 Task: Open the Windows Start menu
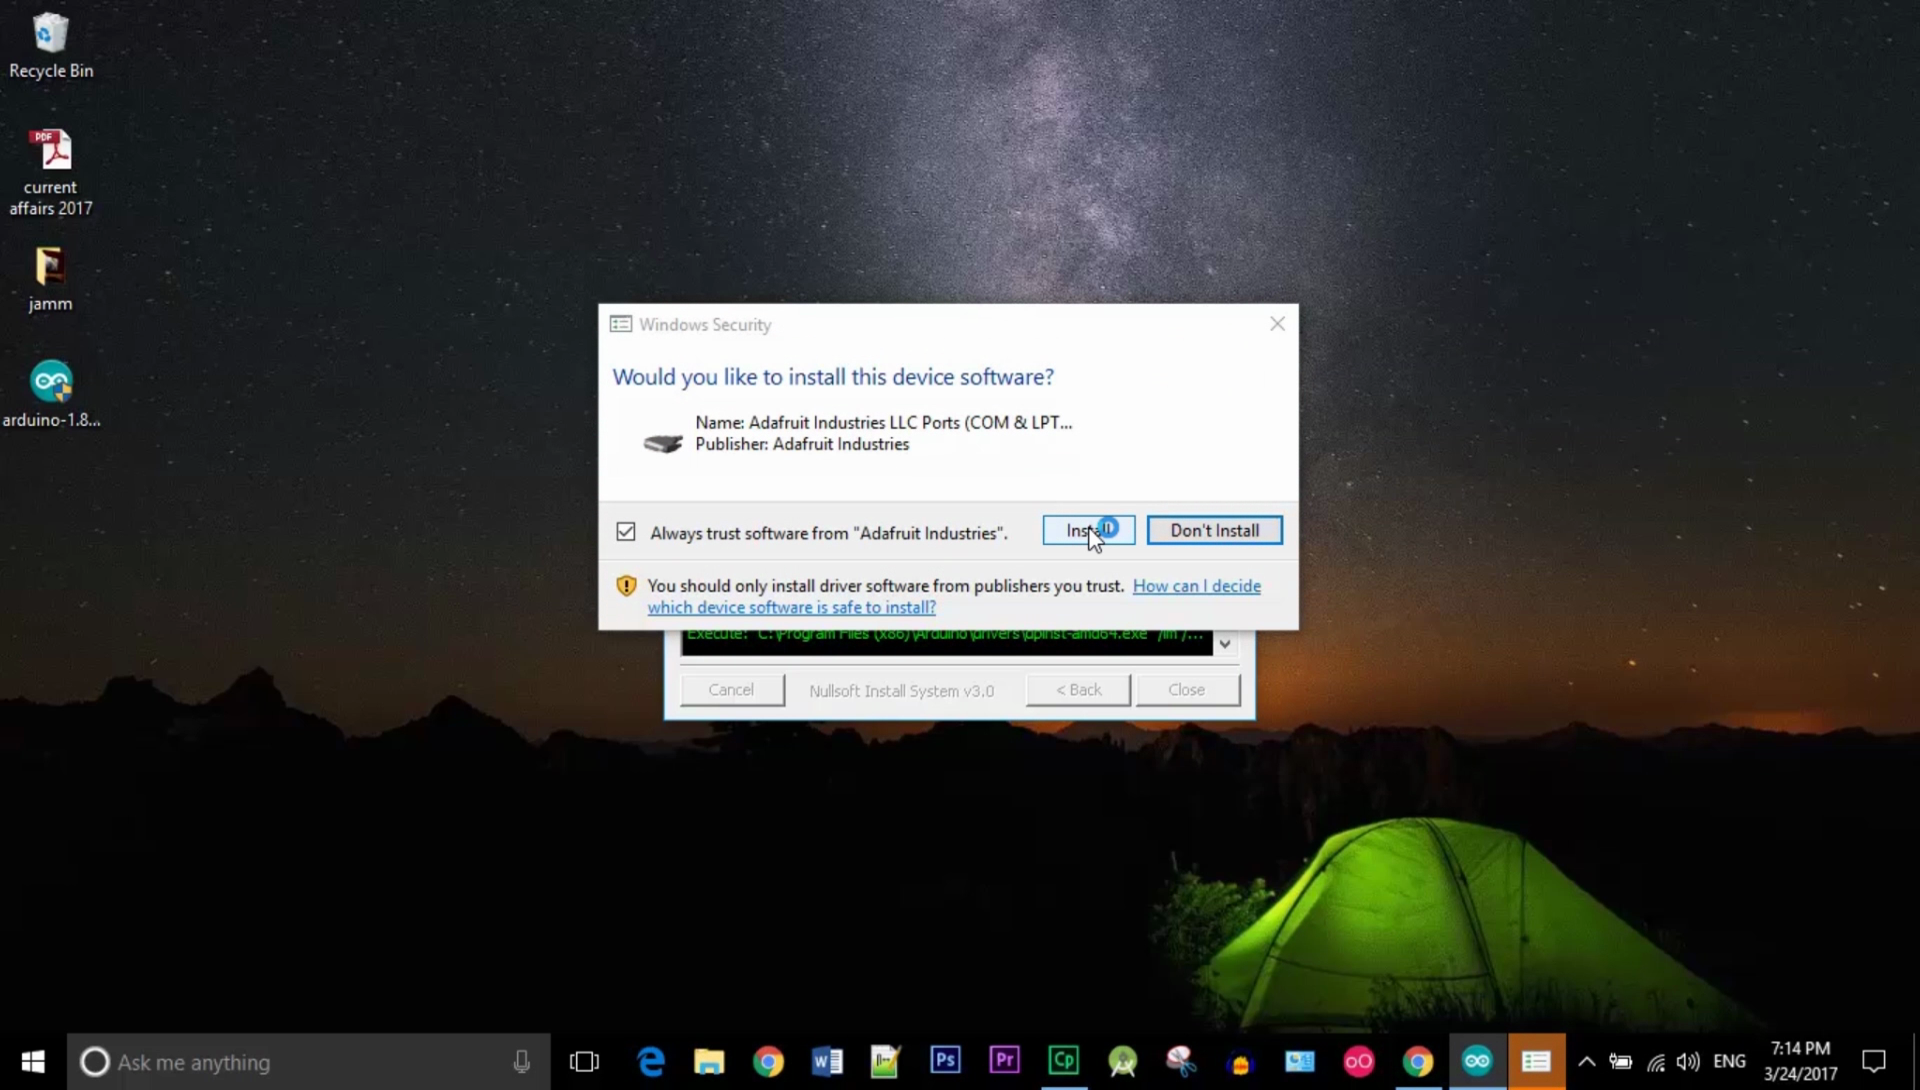click(33, 1061)
